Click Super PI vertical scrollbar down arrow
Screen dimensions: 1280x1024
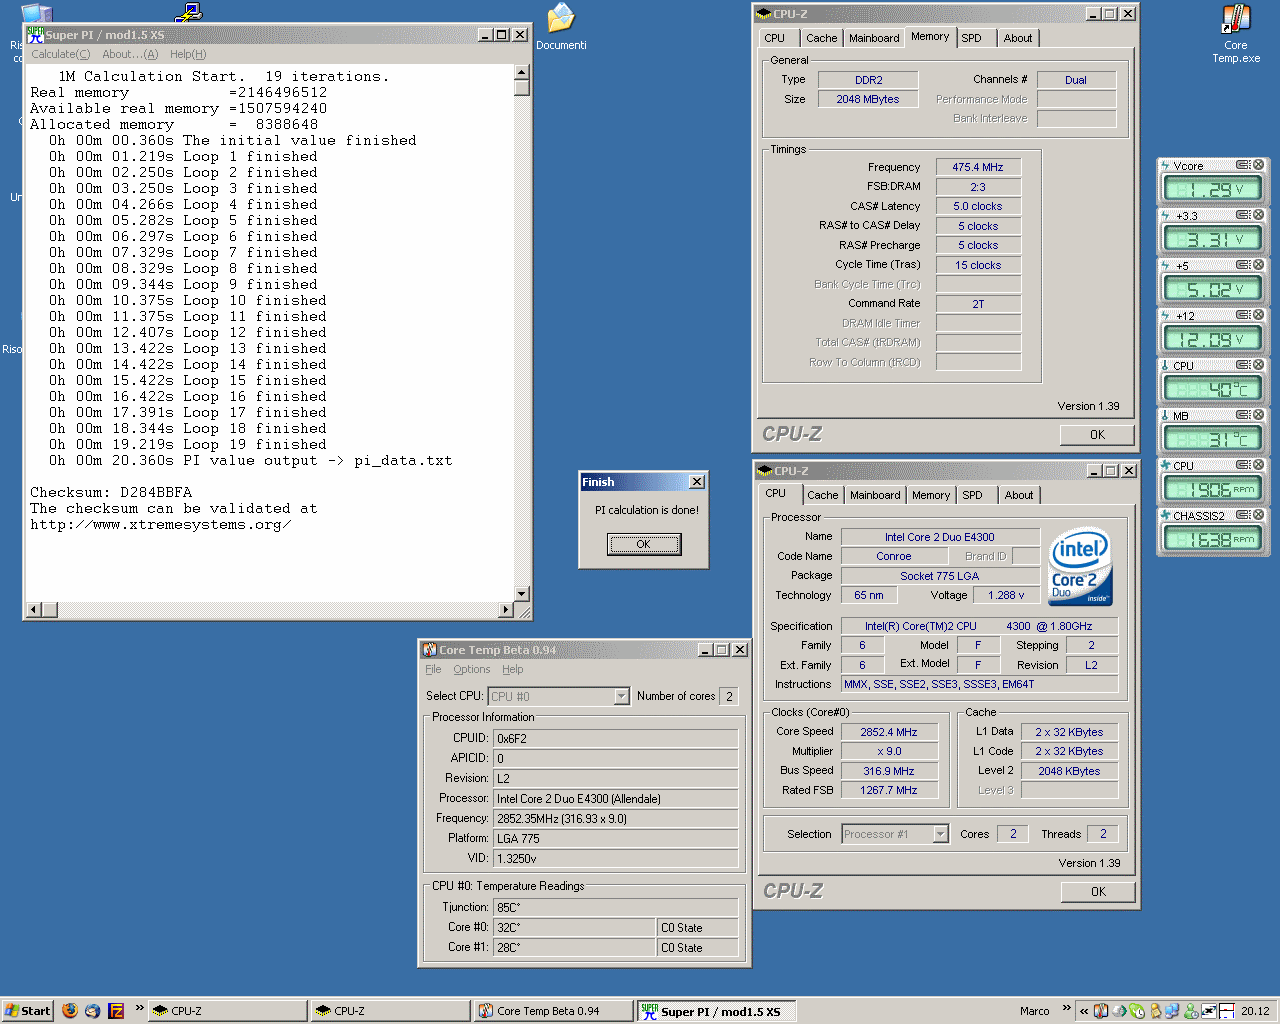click(521, 594)
